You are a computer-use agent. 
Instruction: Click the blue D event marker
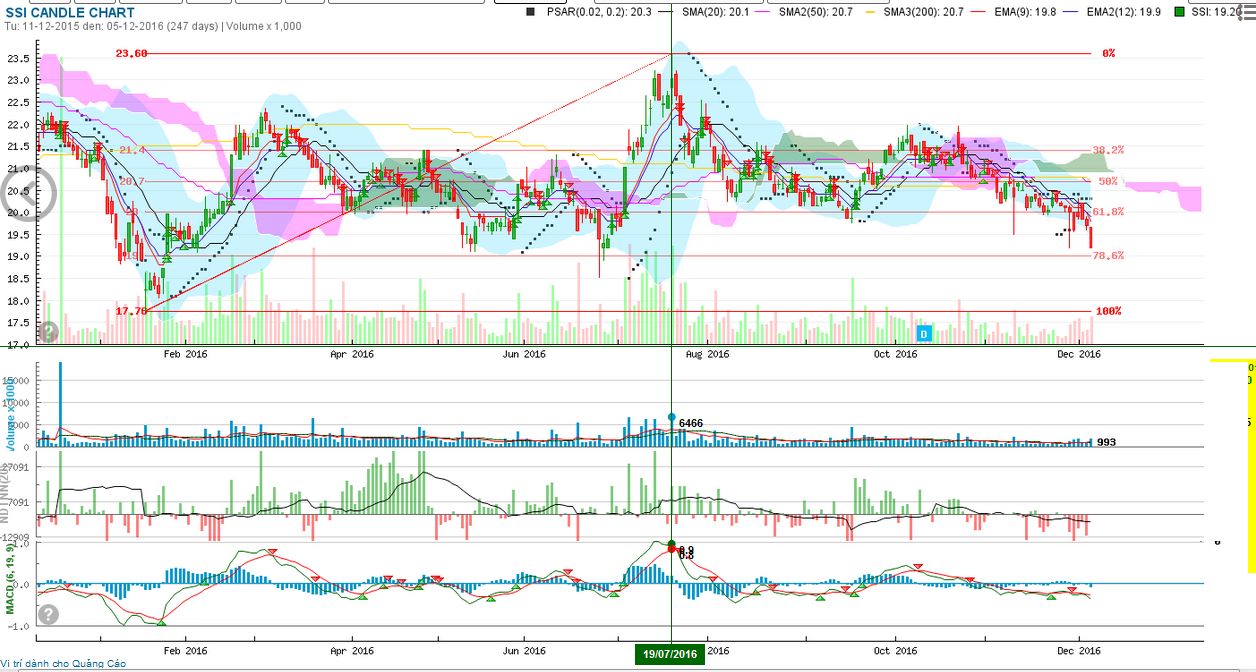pyautogui.click(x=924, y=332)
